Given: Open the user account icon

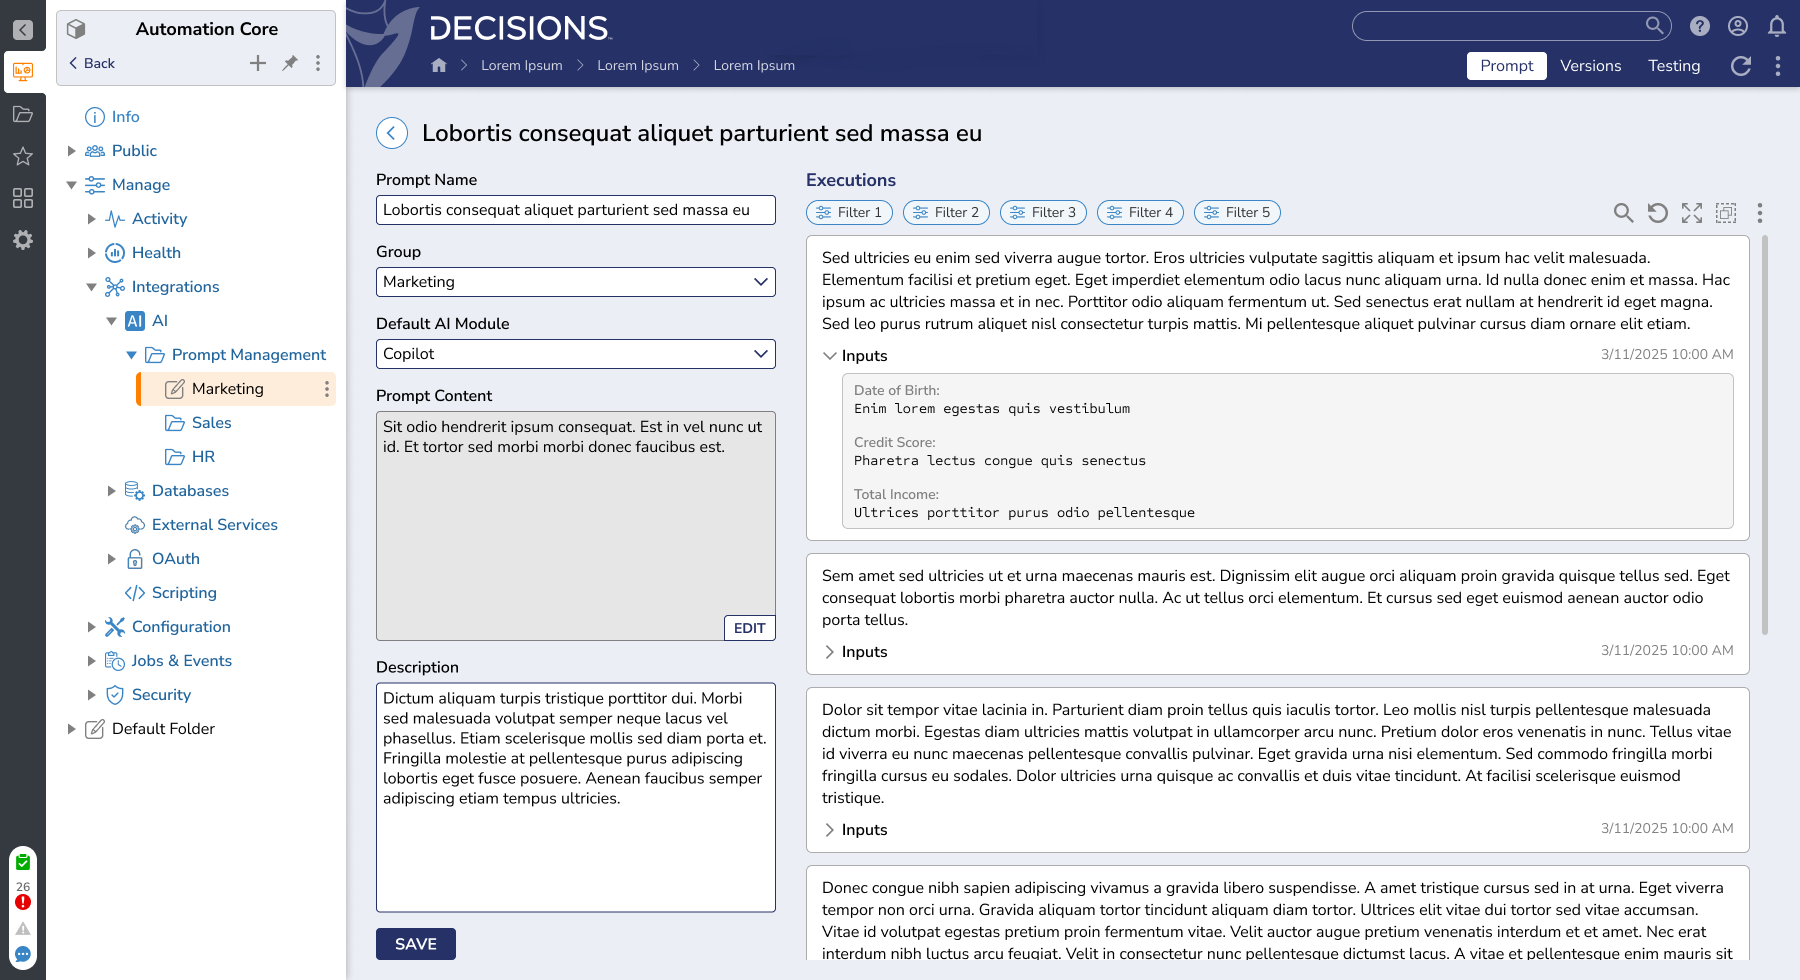Looking at the screenshot, I should pos(1738,26).
